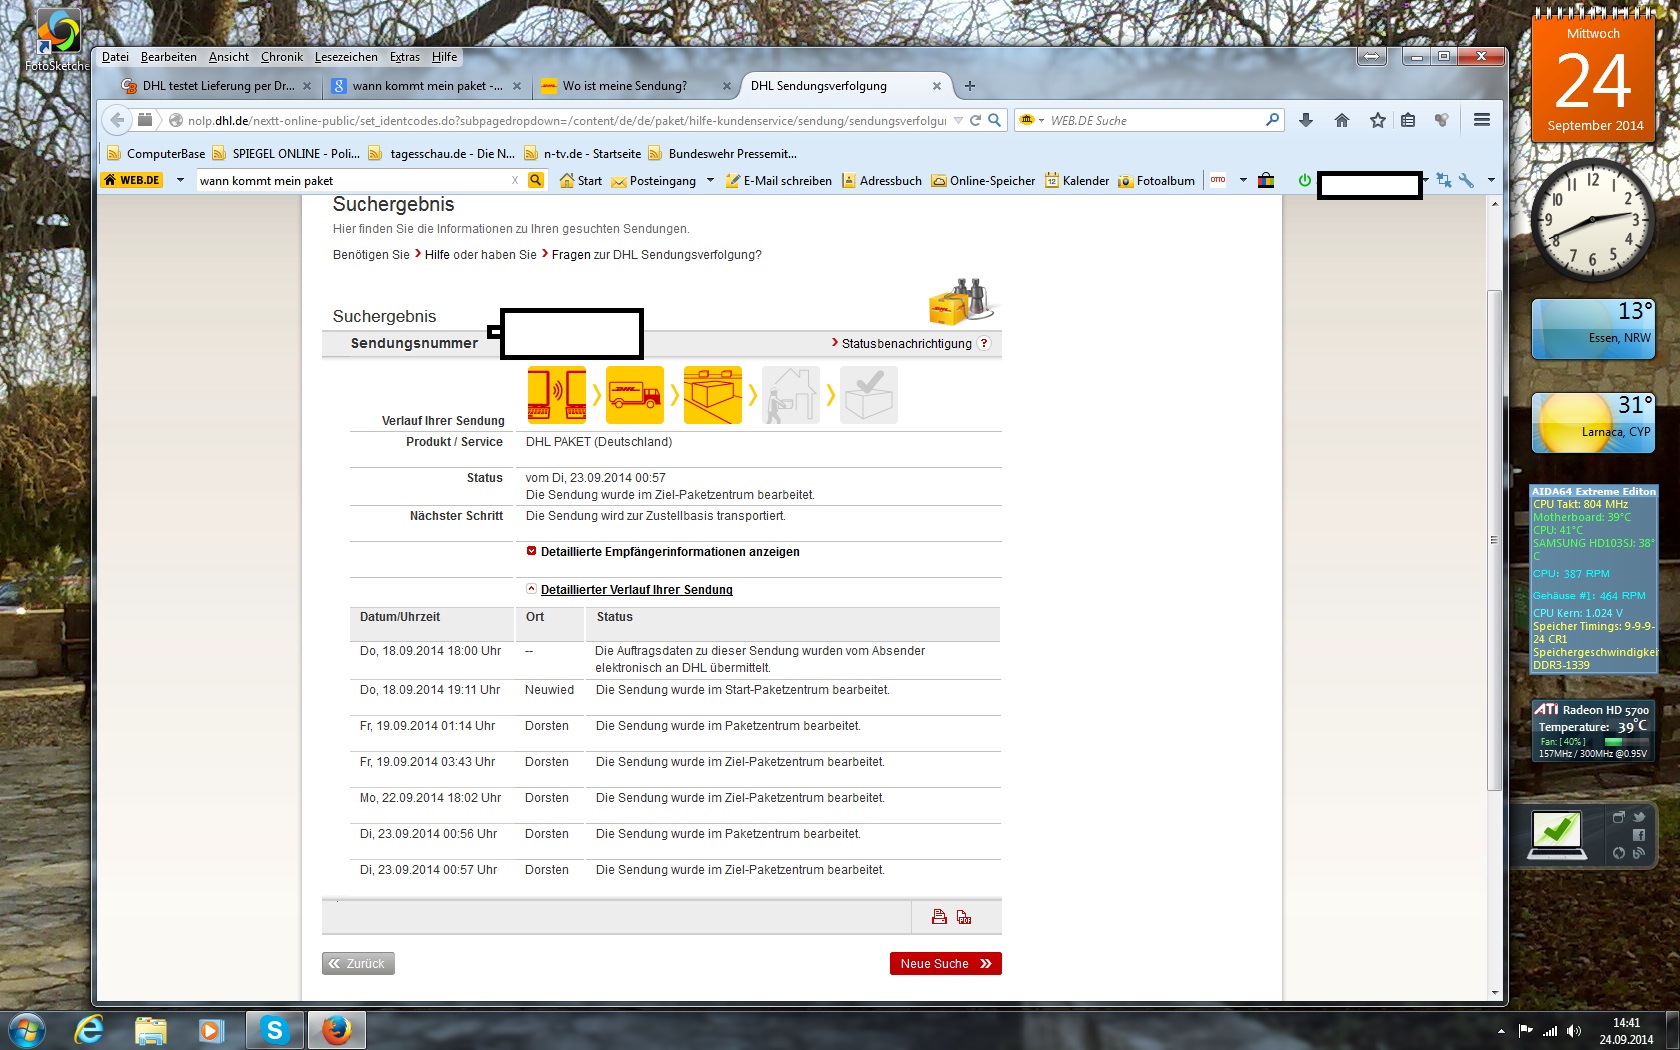This screenshot has height=1050, width=1680.
Task: Click the green power icon in WEB.DE toolbar
Action: [x=1304, y=180]
